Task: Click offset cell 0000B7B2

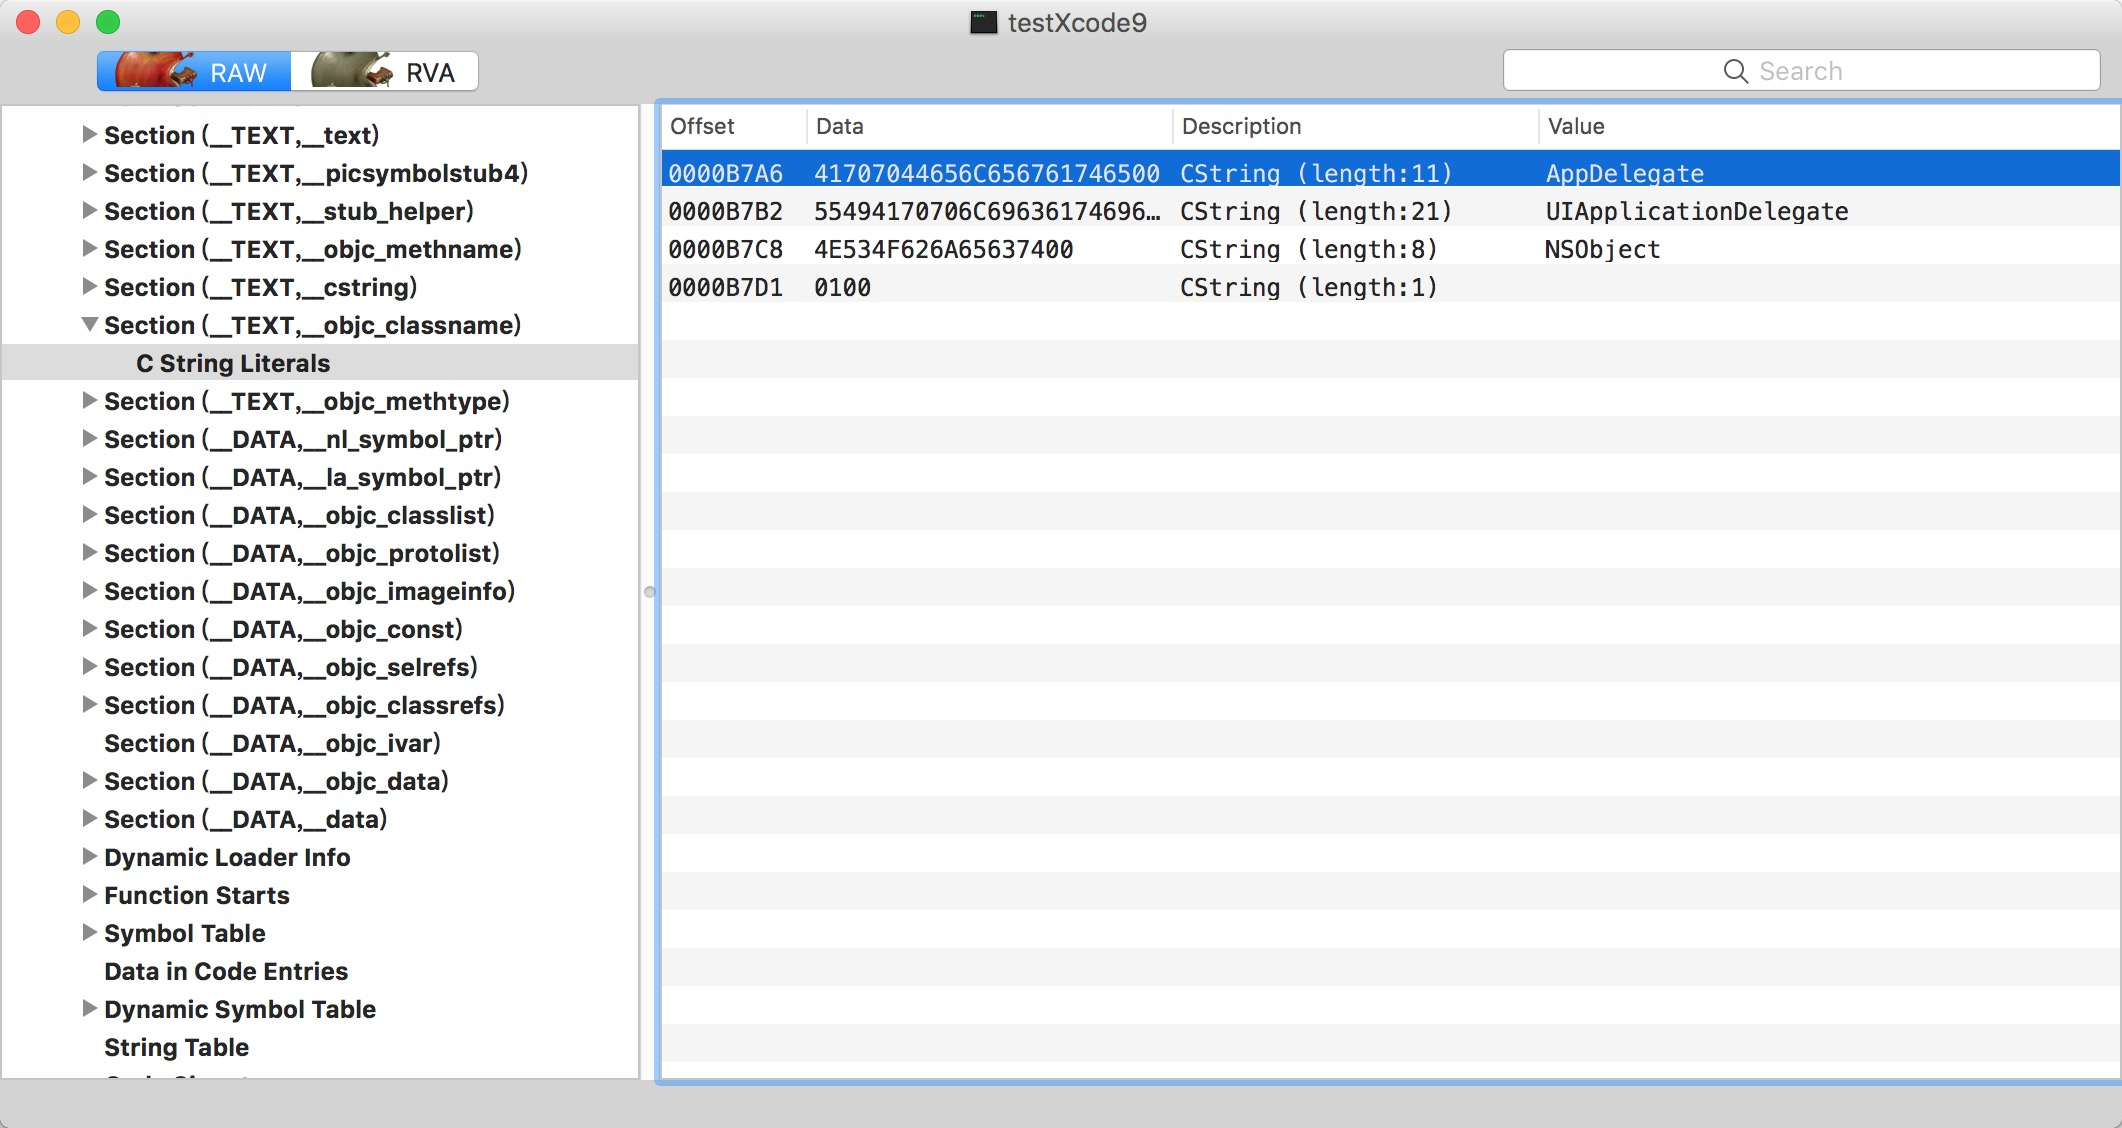Action: [725, 211]
